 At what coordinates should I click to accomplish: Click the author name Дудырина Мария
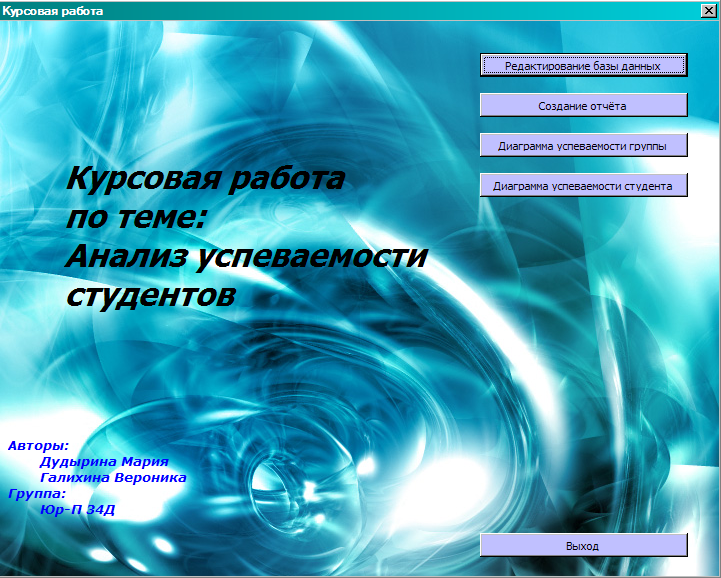(x=104, y=461)
